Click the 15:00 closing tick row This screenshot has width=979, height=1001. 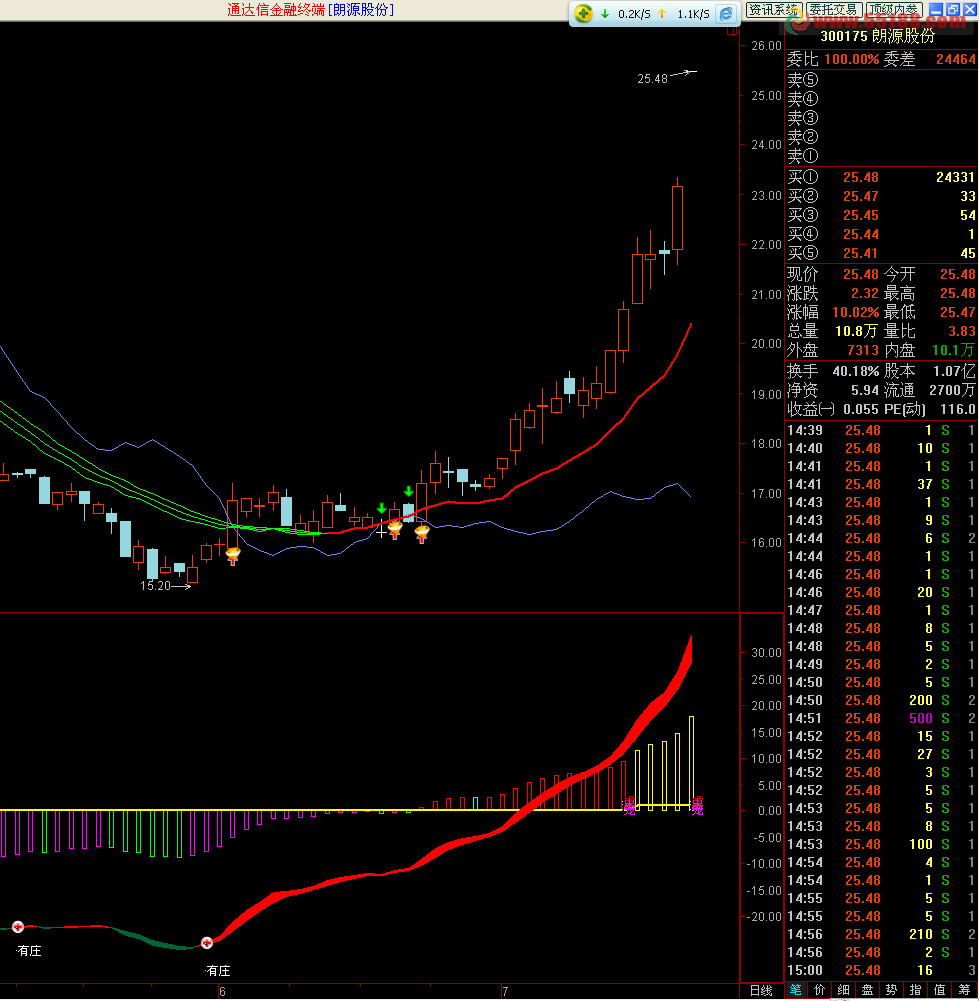click(881, 970)
